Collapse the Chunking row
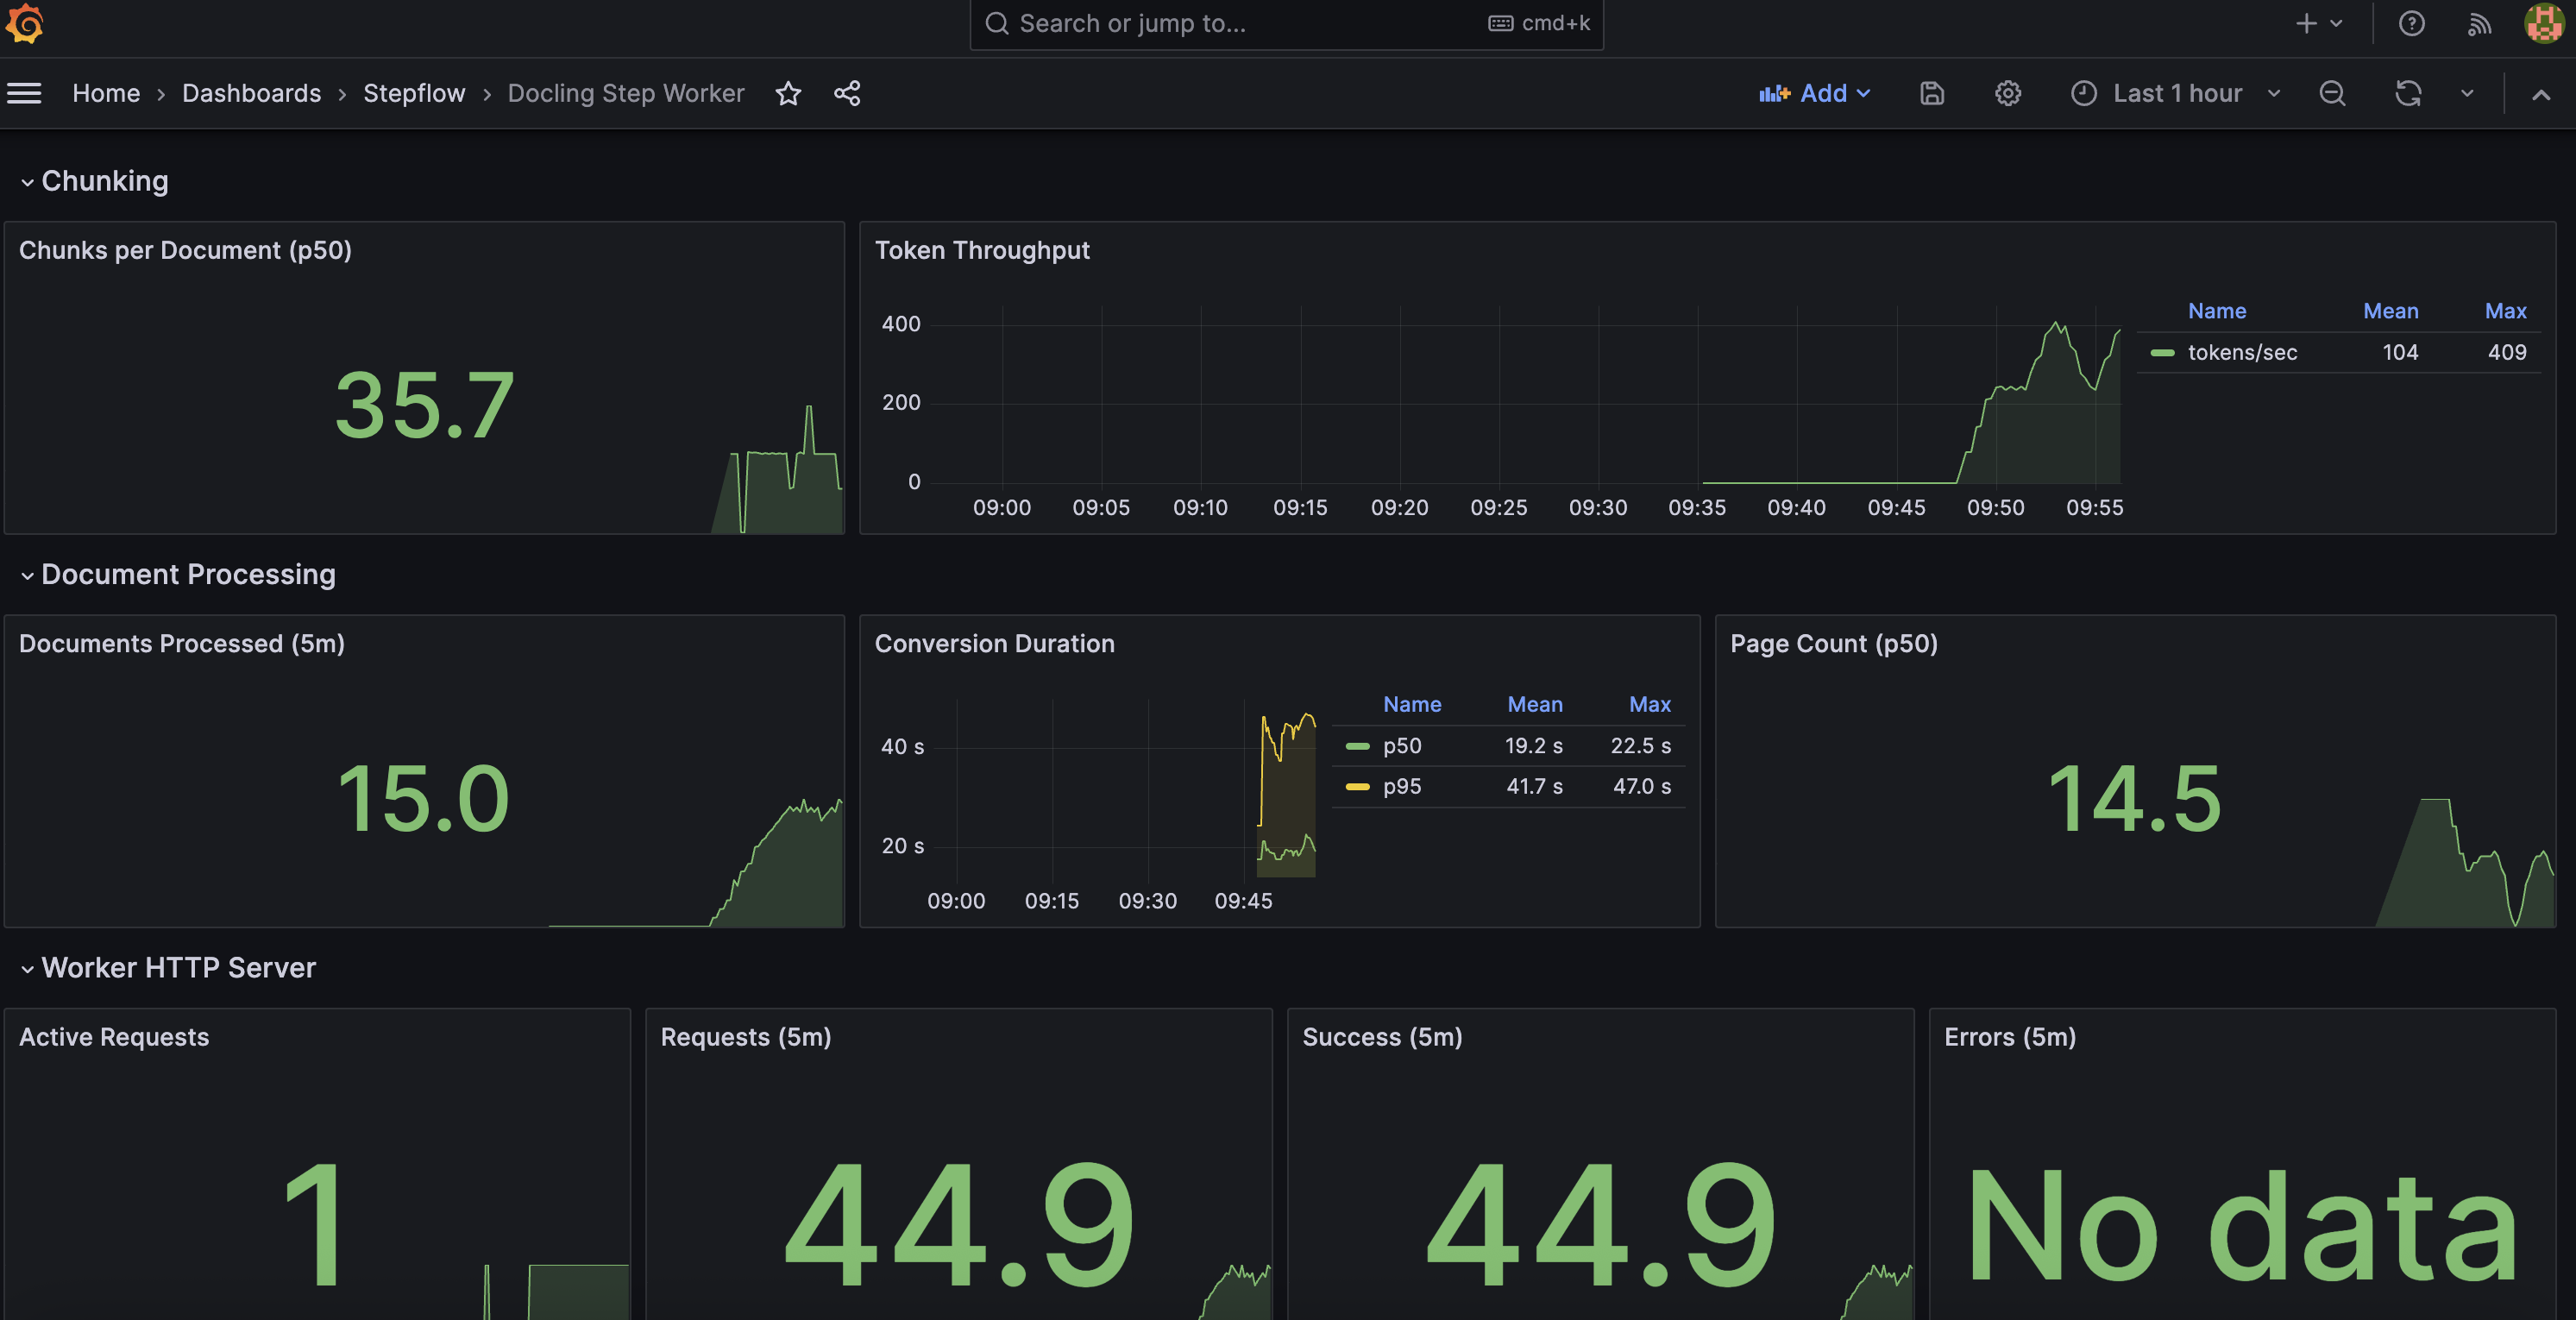 click(105, 181)
